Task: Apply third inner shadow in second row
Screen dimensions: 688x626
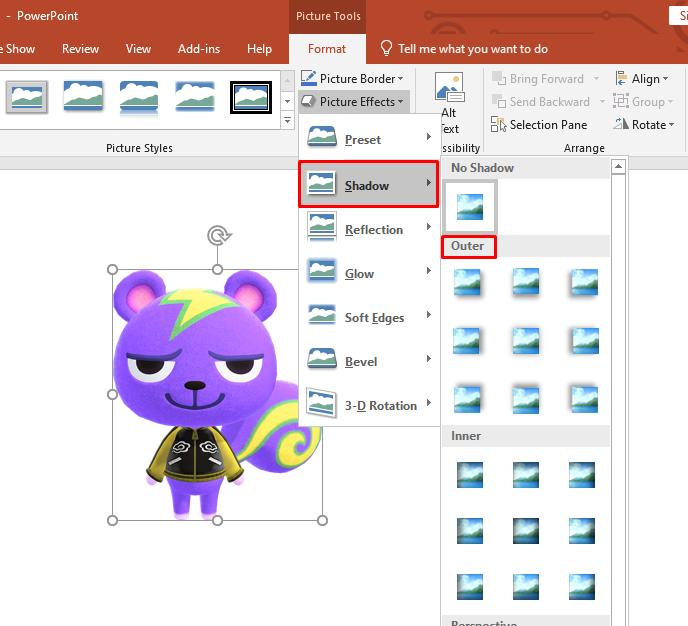Action: (582, 531)
